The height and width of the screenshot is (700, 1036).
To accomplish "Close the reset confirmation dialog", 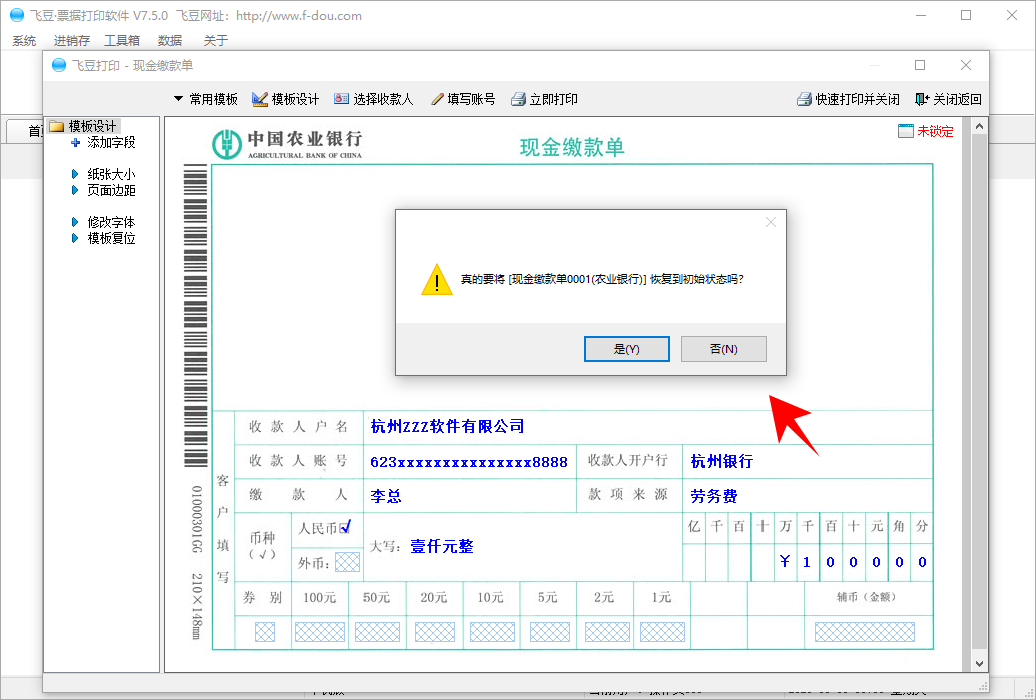I will [x=770, y=222].
